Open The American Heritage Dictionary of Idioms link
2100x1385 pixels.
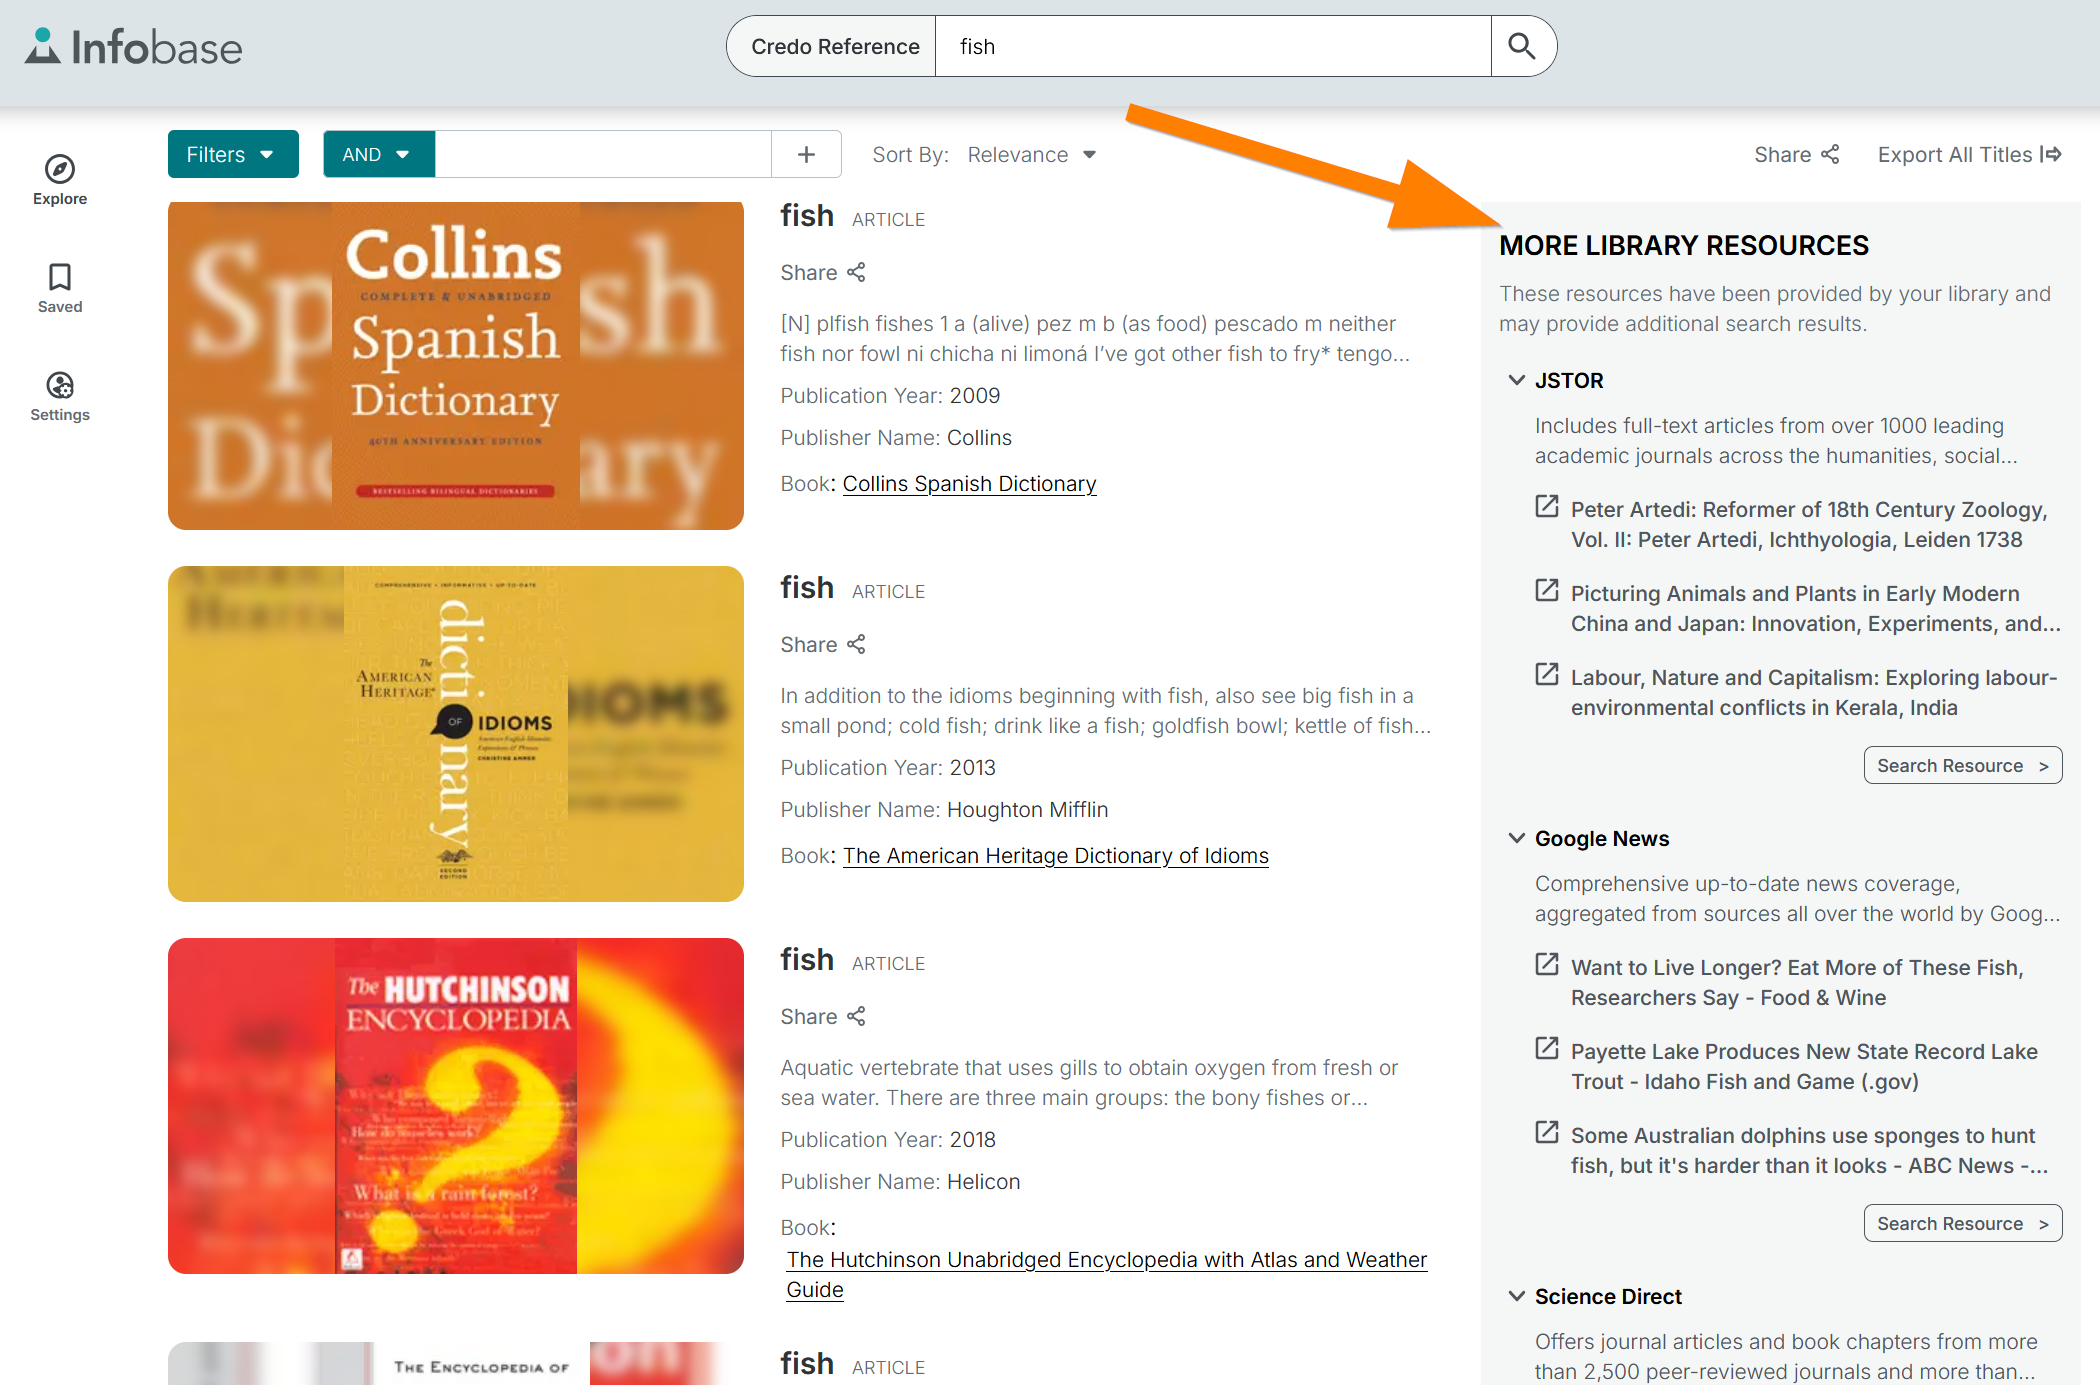(x=1055, y=856)
